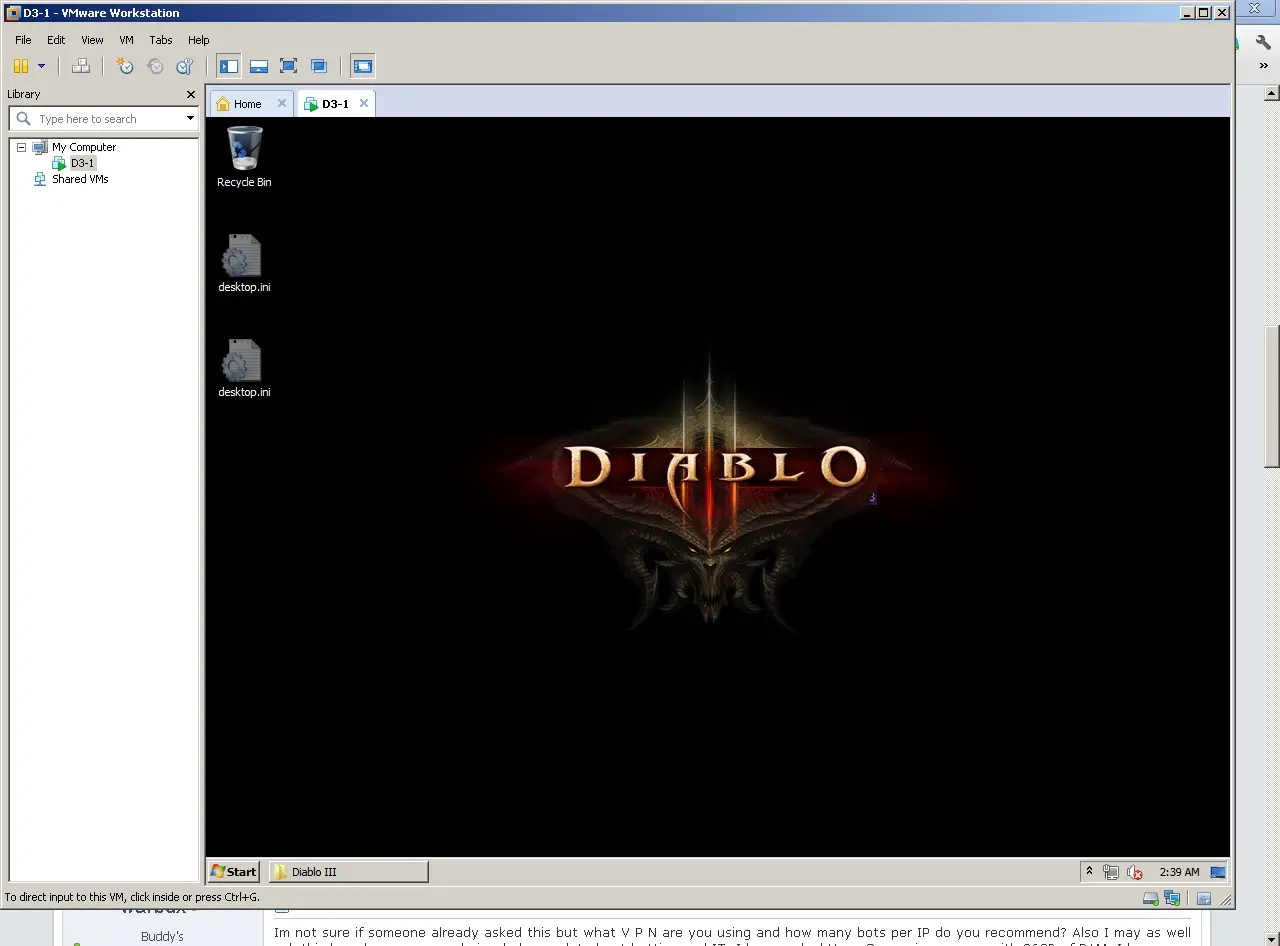Toggle the Library sidebar view button
This screenshot has width=1280, height=946.
pyautogui.click(x=229, y=66)
